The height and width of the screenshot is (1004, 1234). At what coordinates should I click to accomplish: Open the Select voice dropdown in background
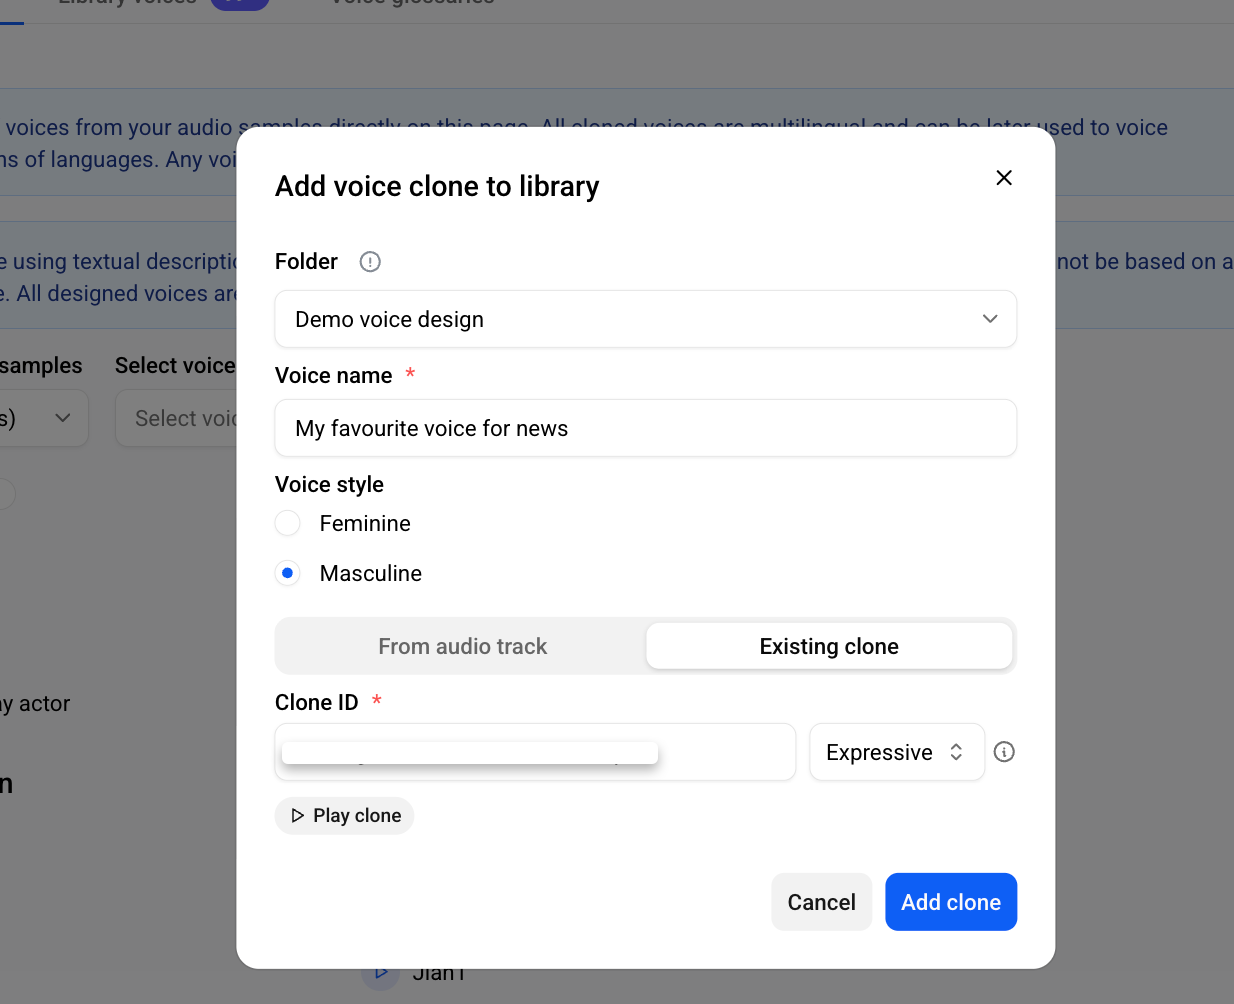(176, 418)
